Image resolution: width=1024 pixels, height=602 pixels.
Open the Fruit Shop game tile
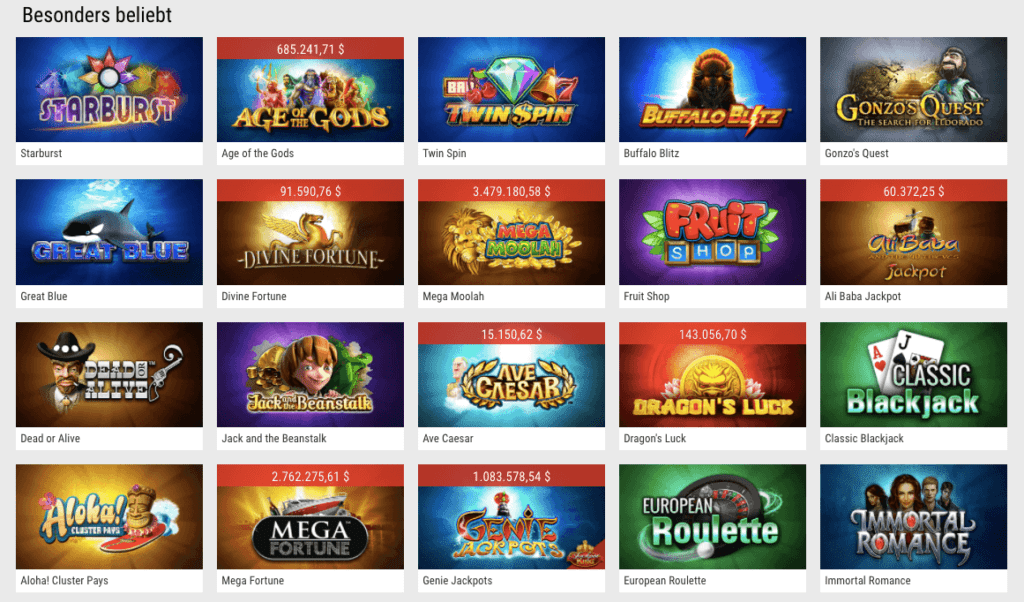[x=712, y=232]
